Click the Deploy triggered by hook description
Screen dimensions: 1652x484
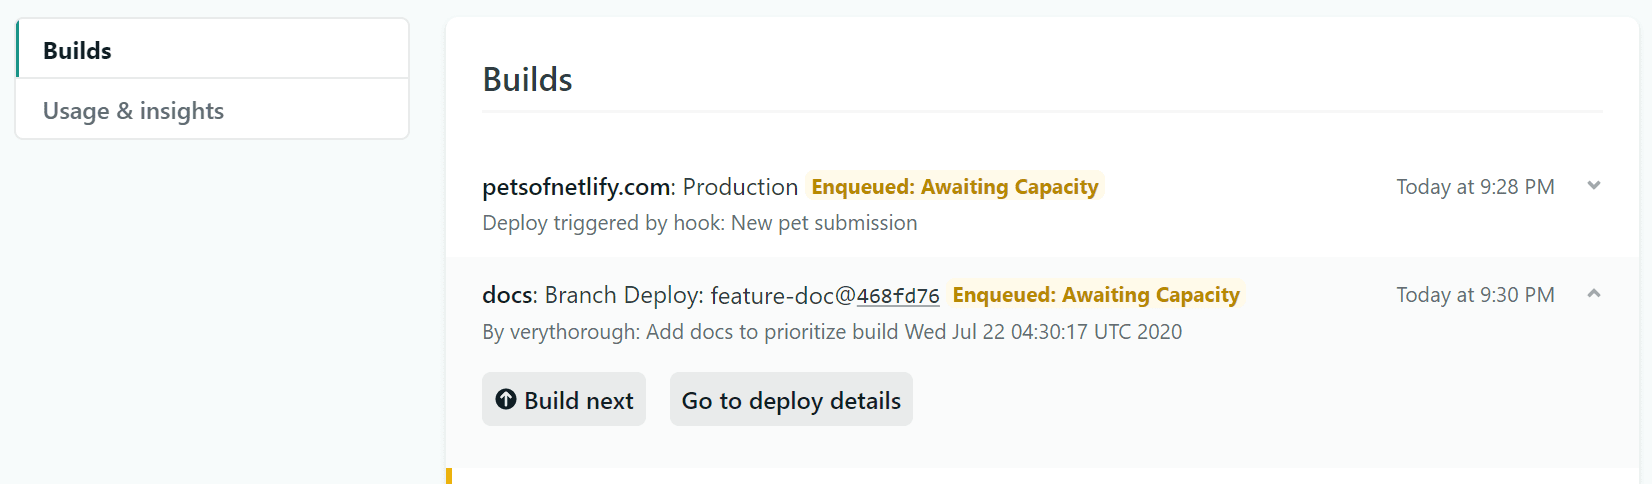coord(699,223)
